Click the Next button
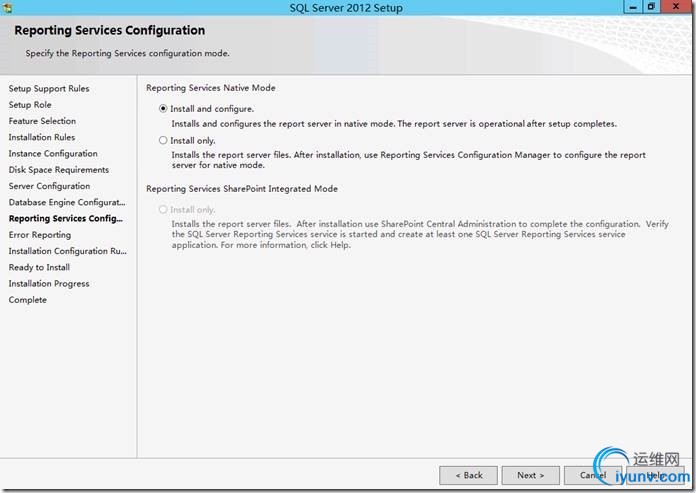Viewport: 696px width, 493px height. [530, 475]
